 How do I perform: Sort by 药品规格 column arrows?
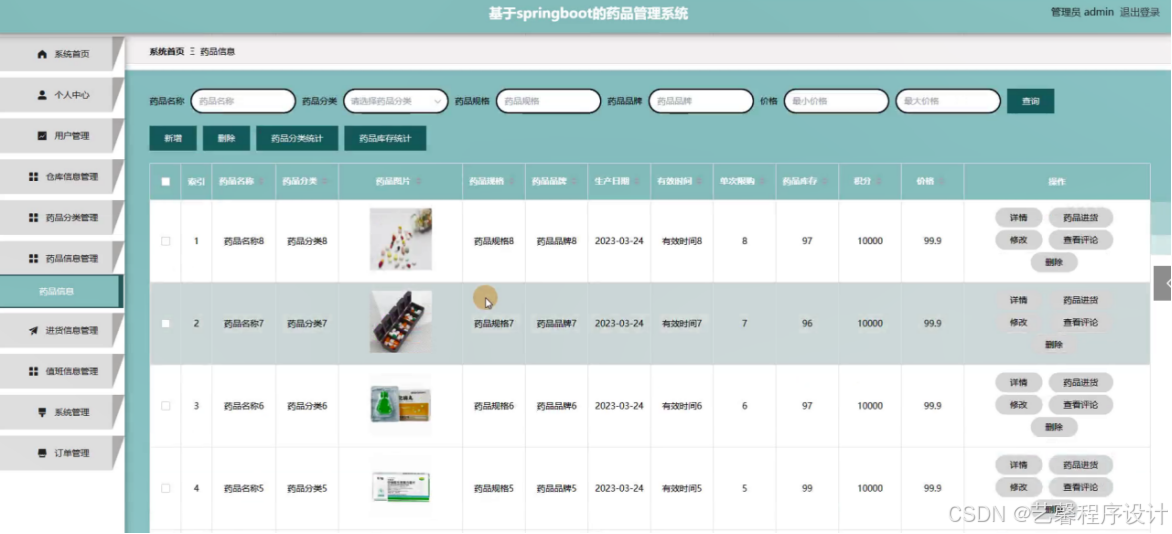(512, 182)
